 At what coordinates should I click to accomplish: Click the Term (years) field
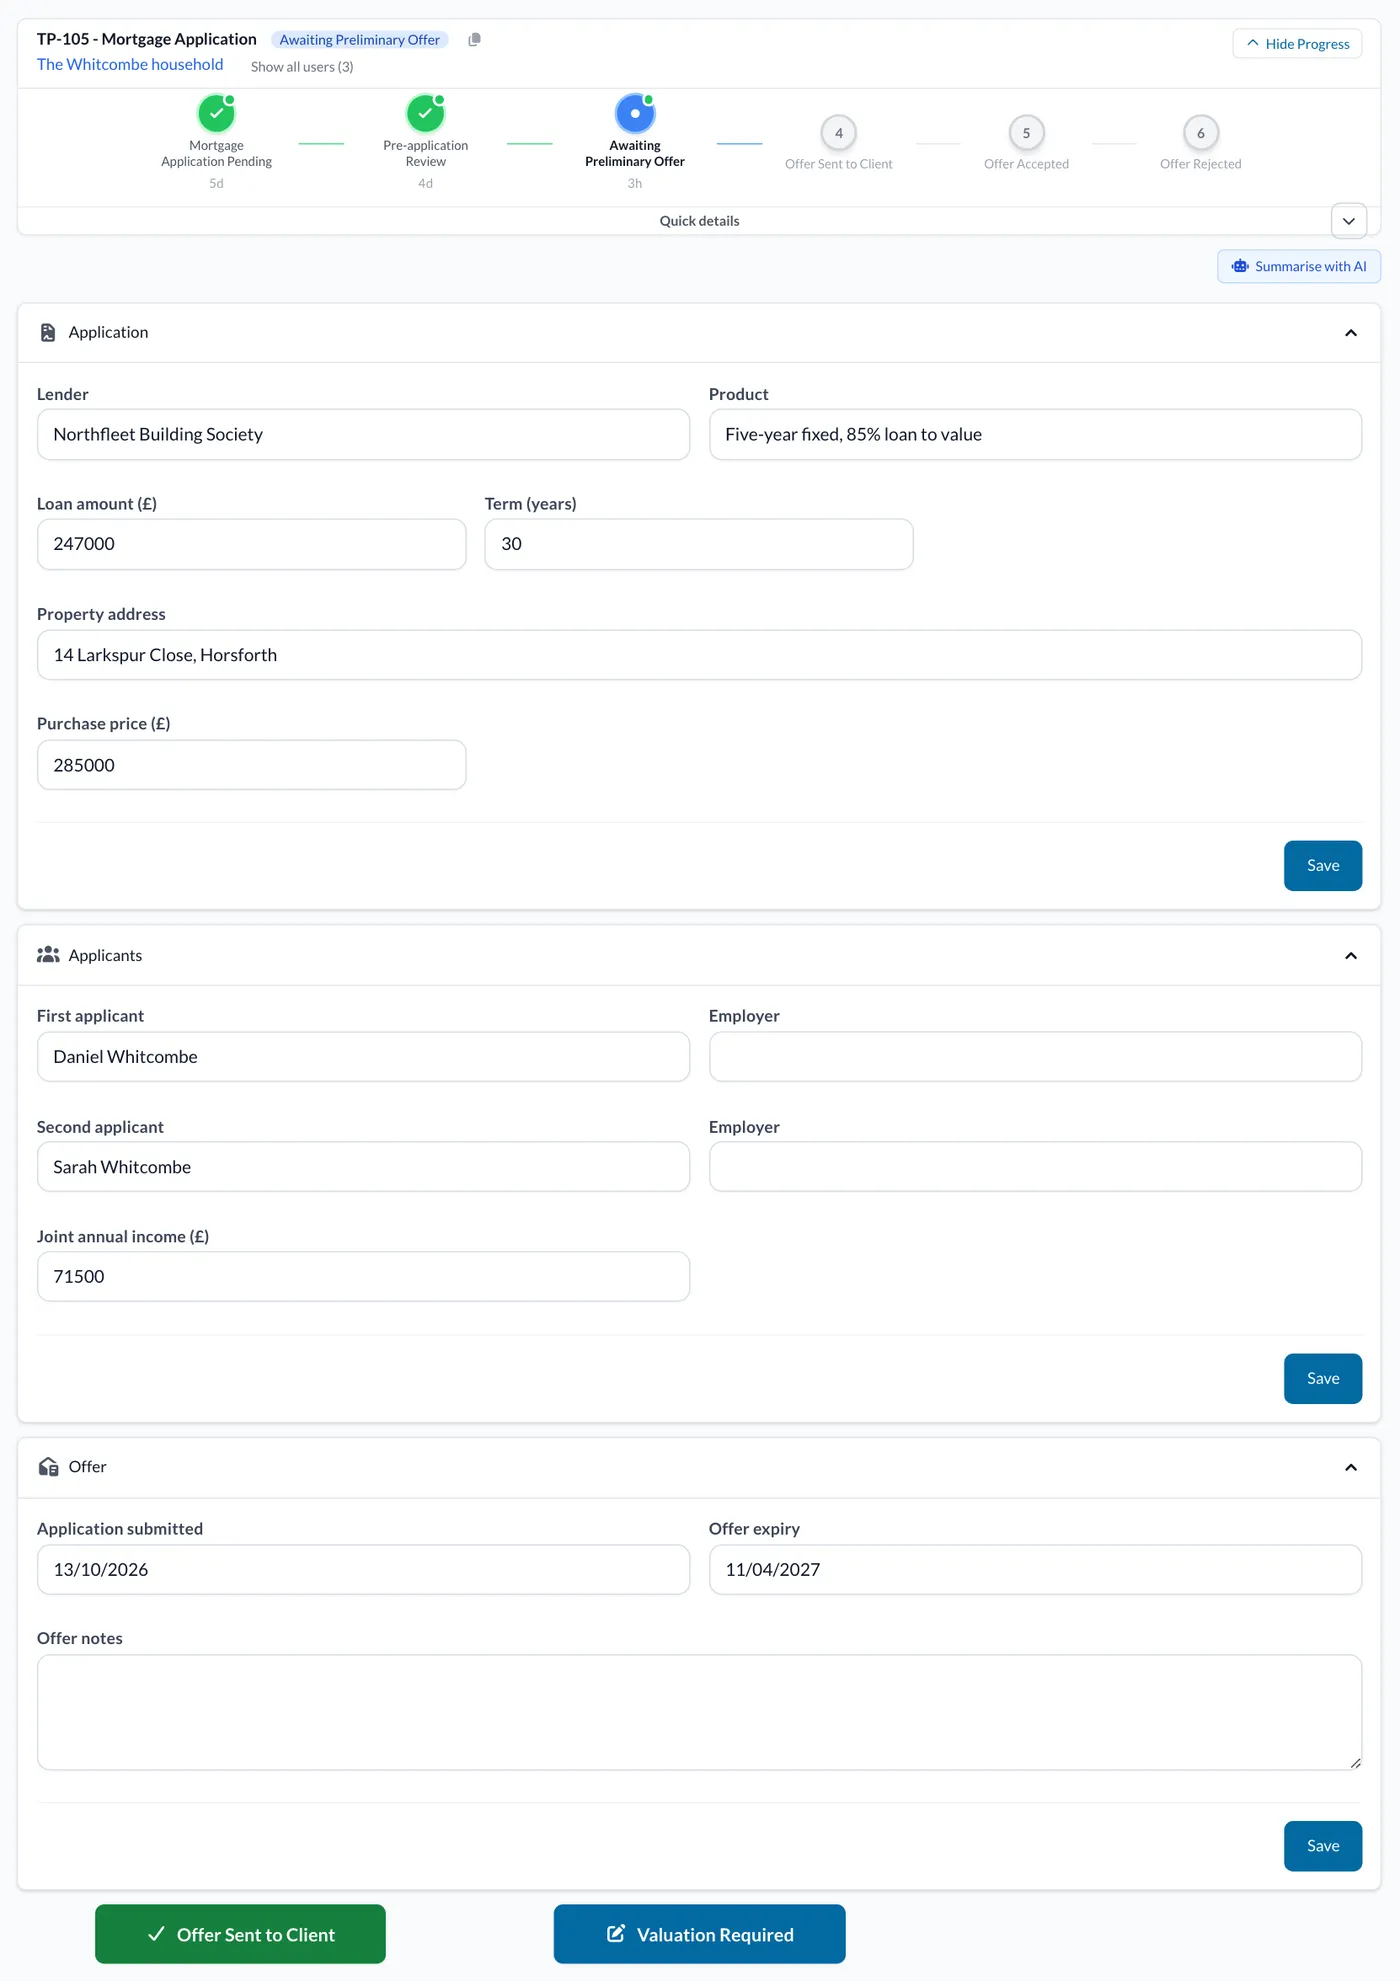(x=699, y=544)
